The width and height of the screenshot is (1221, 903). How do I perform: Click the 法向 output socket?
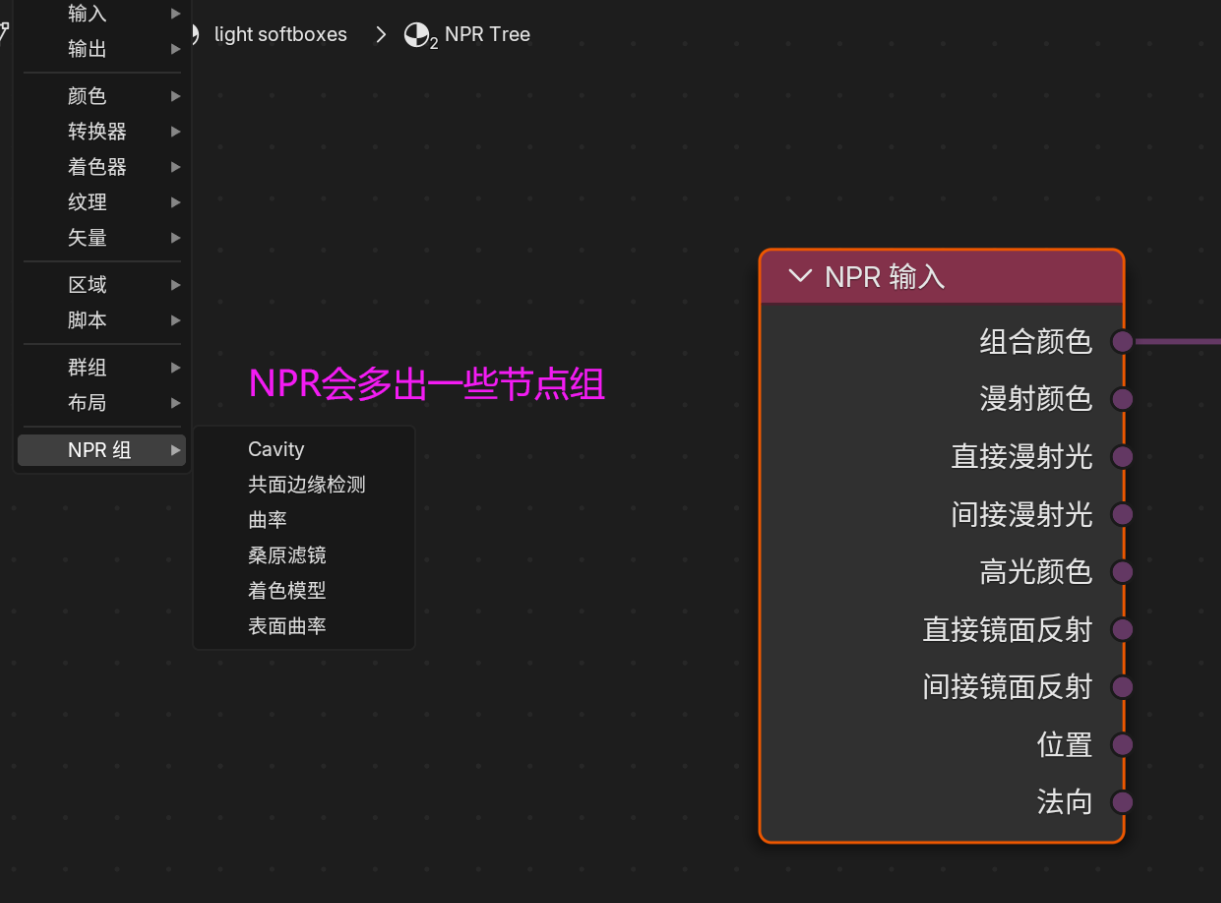(1122, 802)
